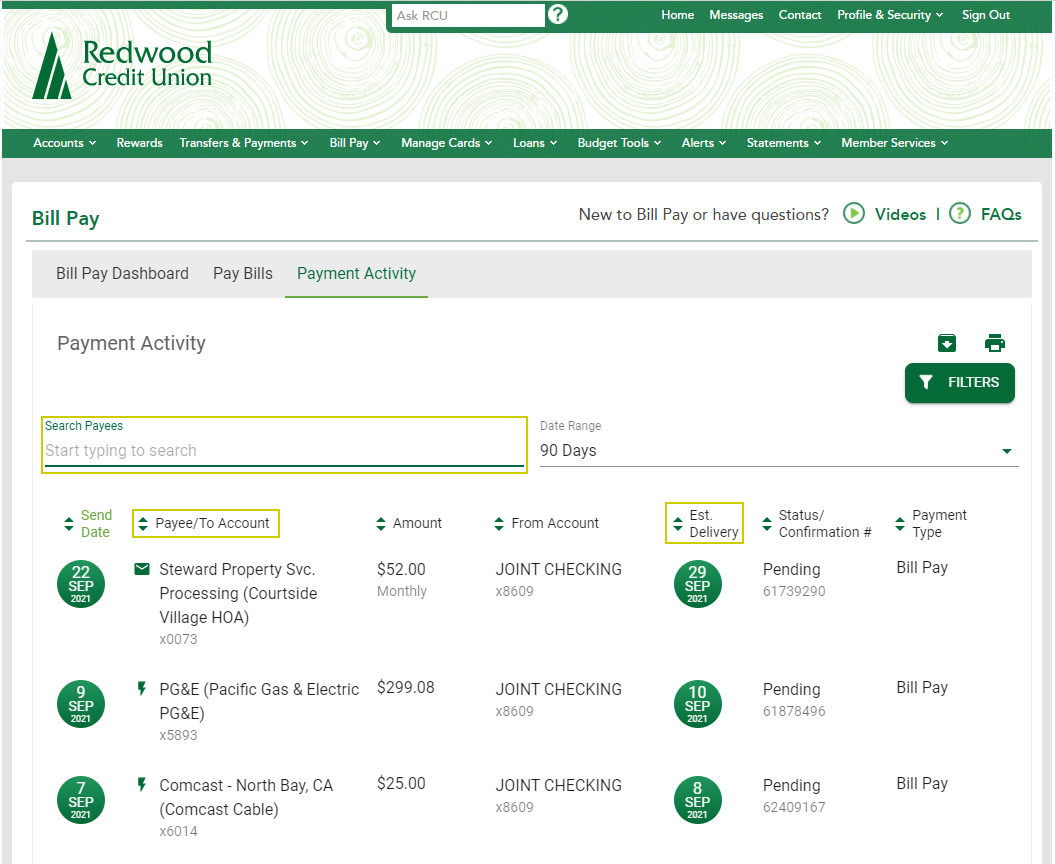Click the FAQs question mark icon
This screenshot has width=1055, height=864.
click(960, 214)
